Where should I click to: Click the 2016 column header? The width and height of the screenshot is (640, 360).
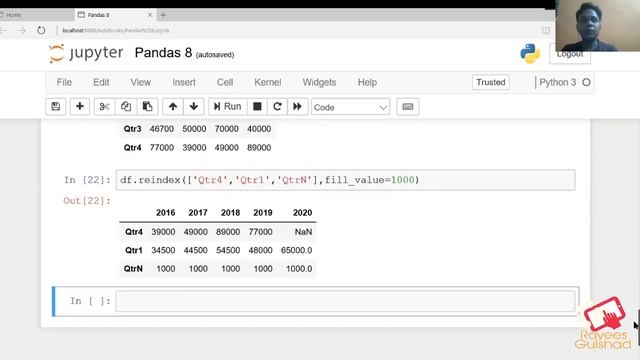tap(165, 213)
